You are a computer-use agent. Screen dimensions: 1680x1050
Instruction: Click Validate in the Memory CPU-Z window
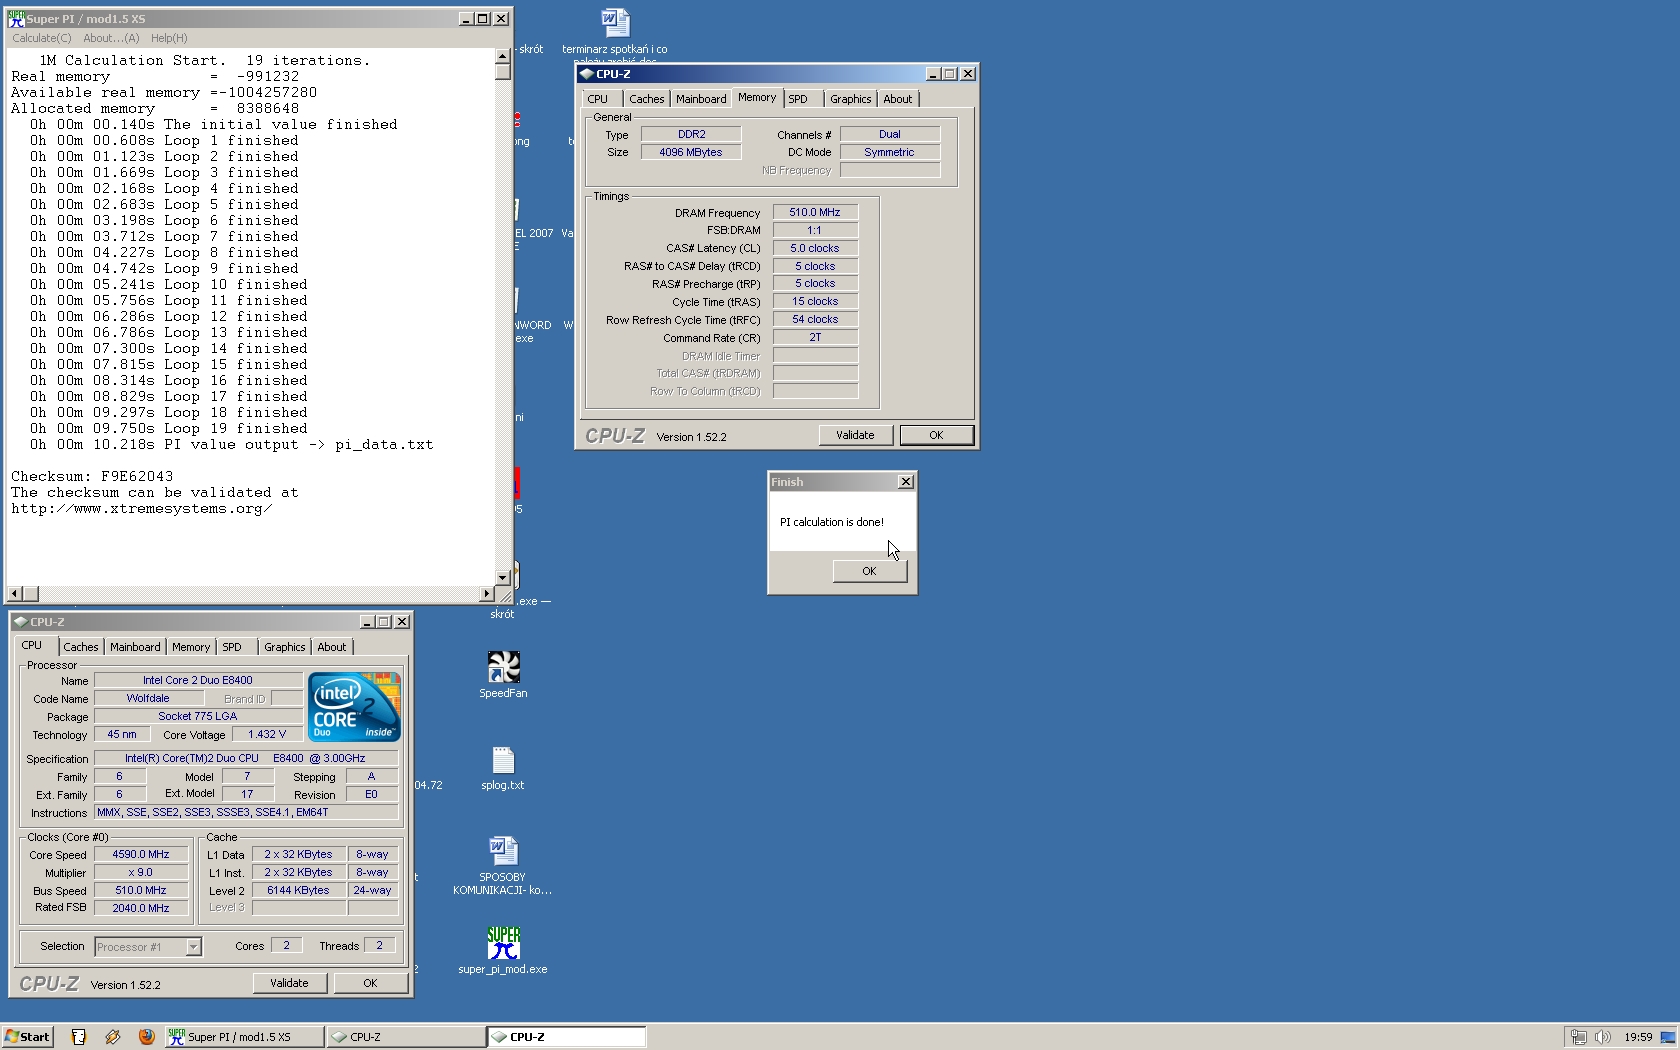click(x=855, y=435)
